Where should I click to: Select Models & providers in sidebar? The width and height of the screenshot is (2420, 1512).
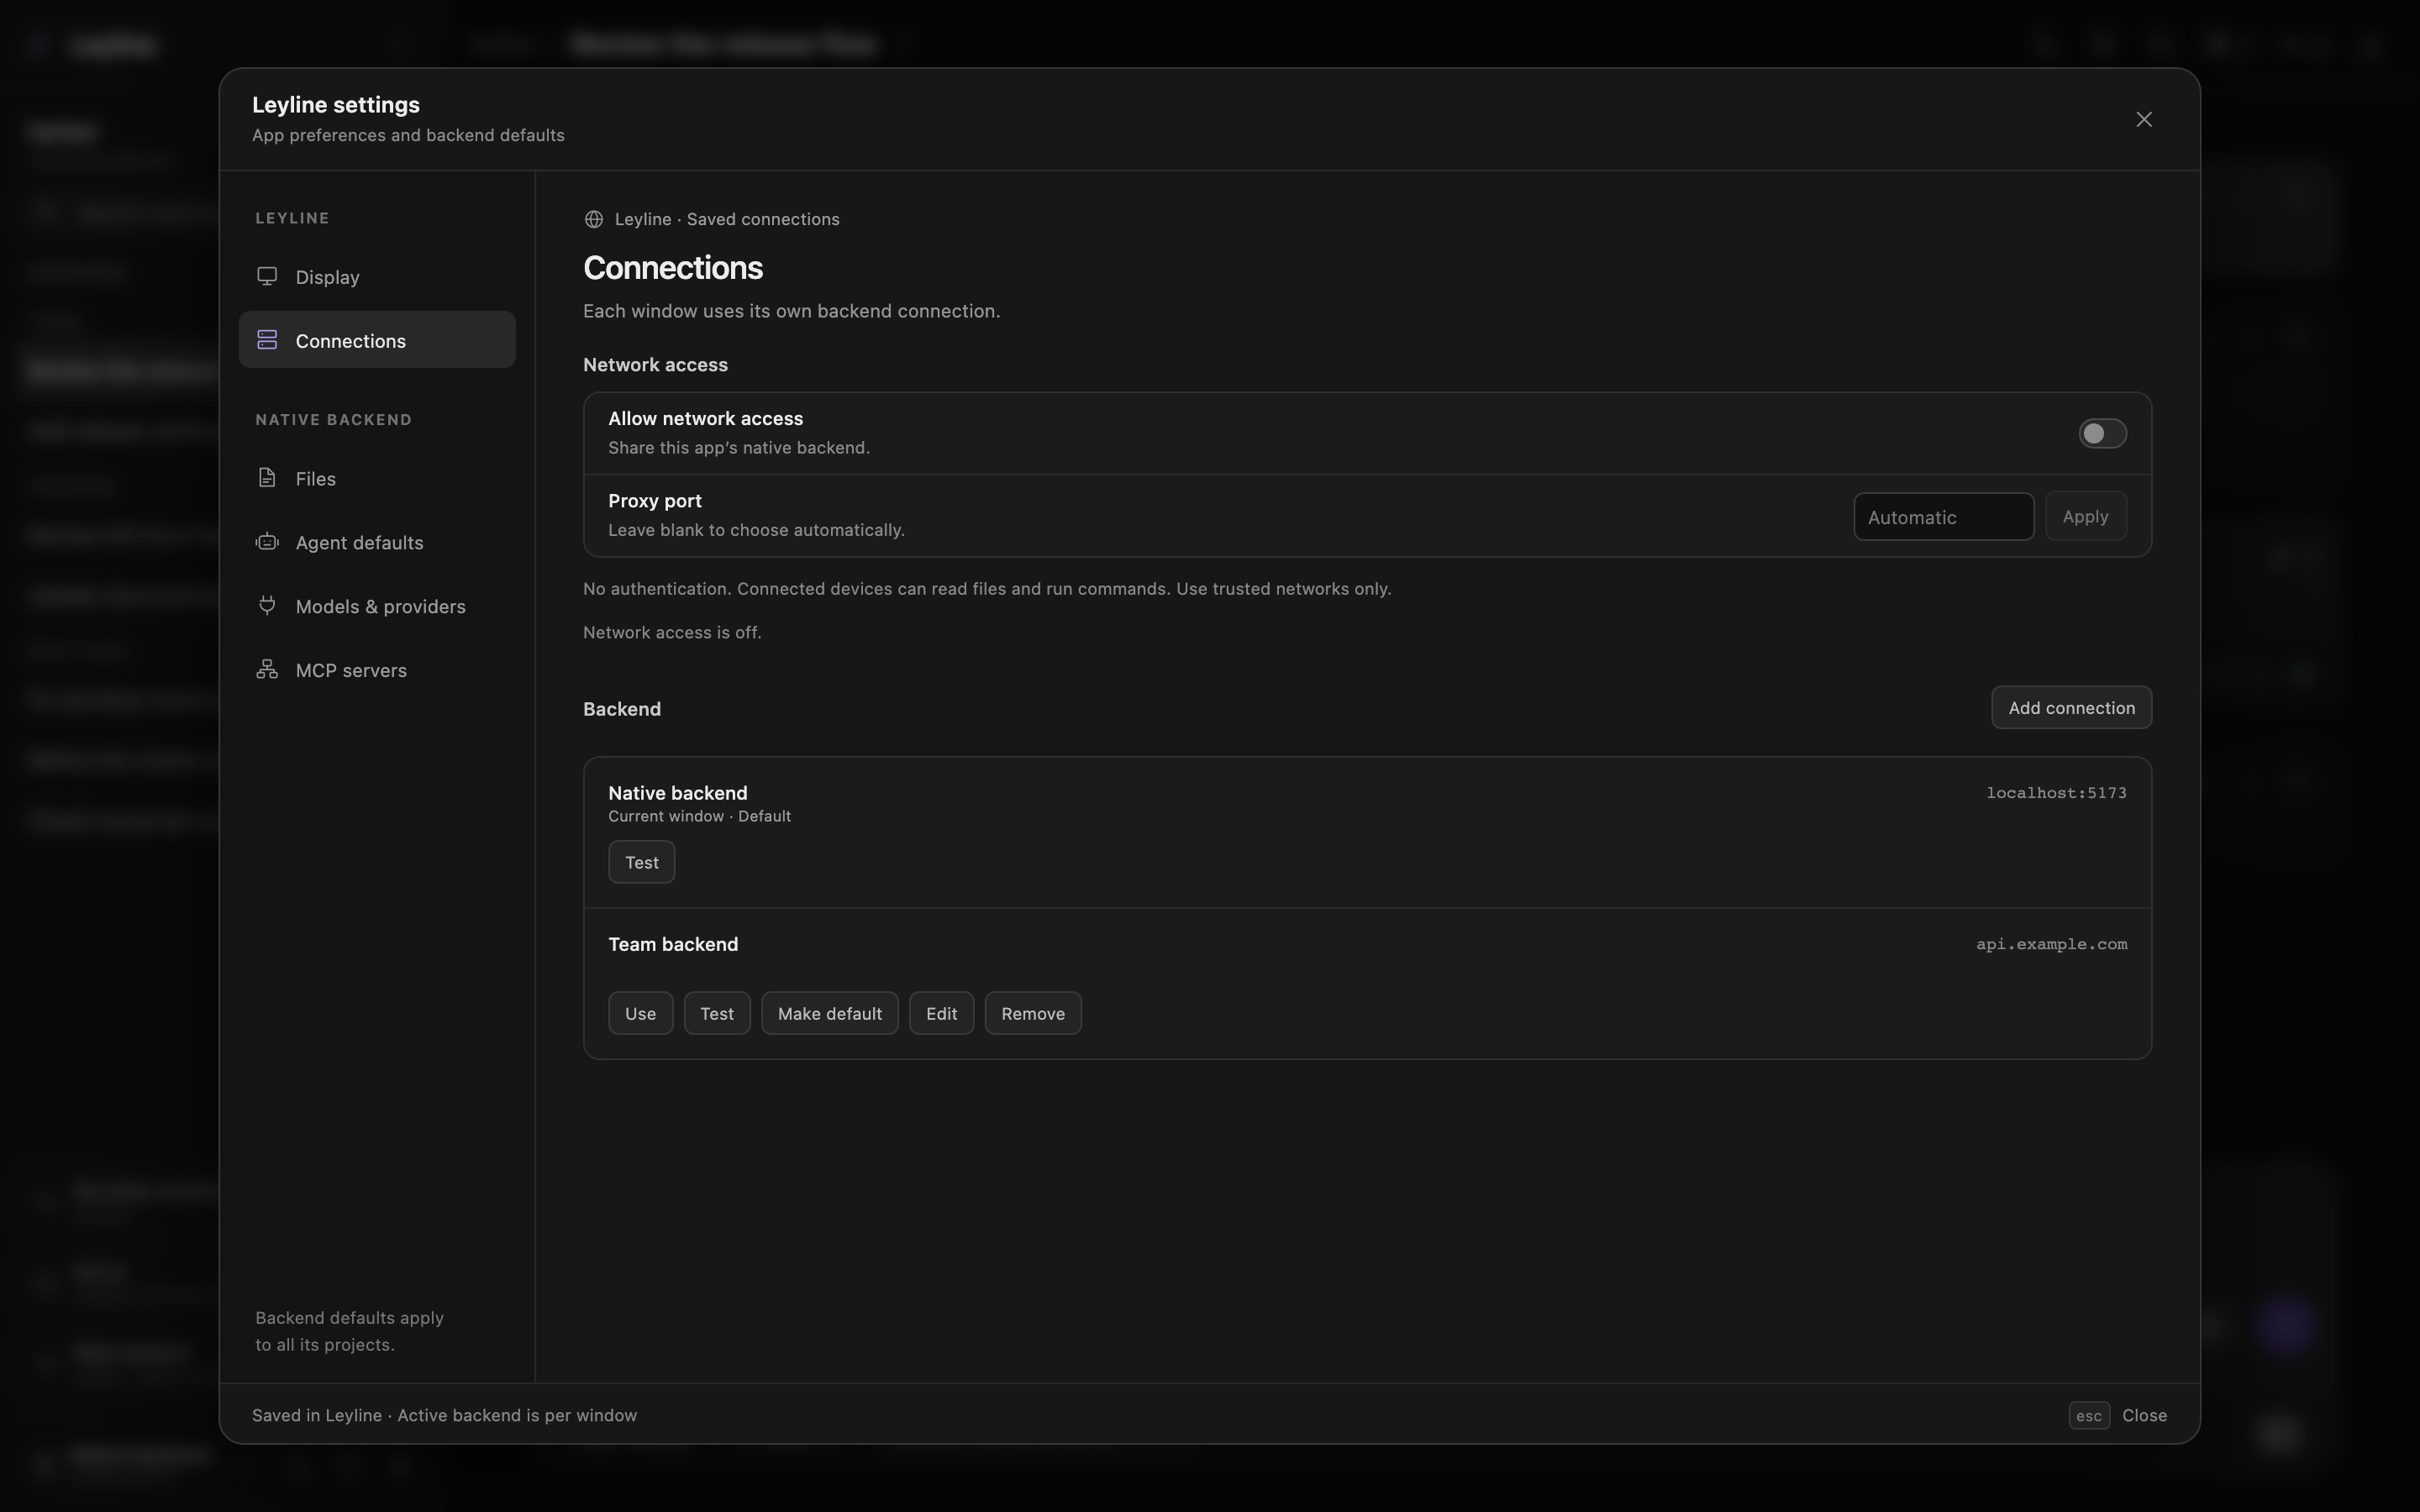tap(377, 606)
